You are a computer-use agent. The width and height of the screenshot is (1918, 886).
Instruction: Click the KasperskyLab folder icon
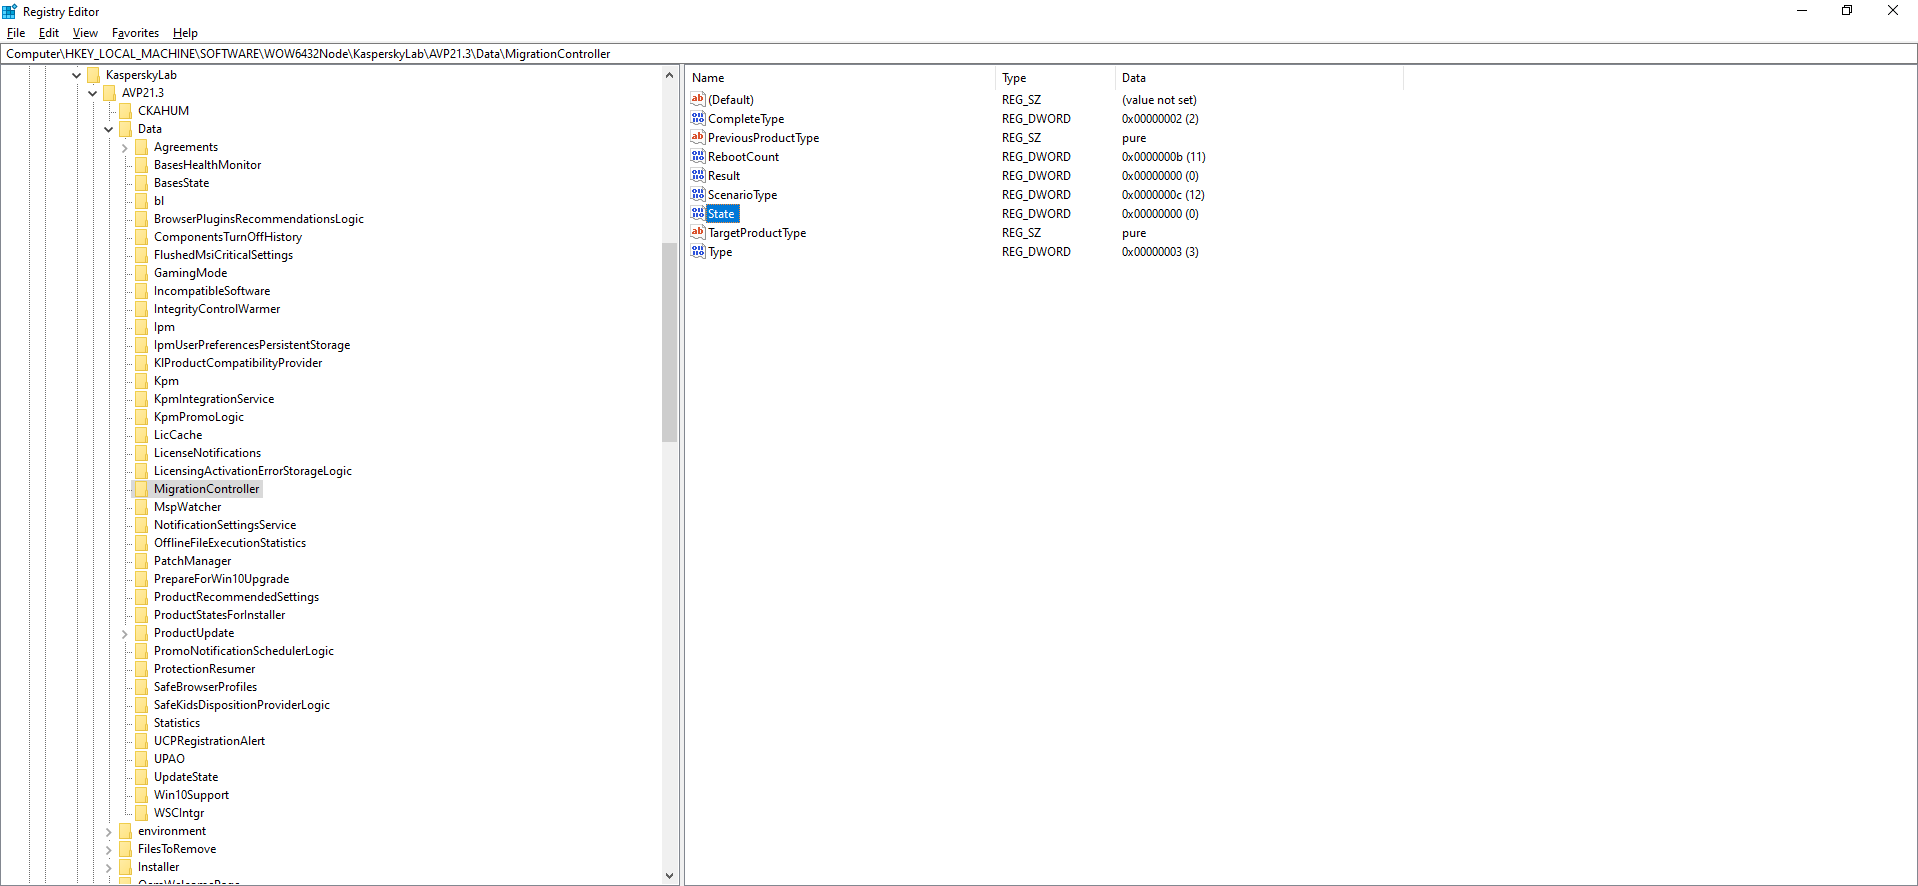94,75
